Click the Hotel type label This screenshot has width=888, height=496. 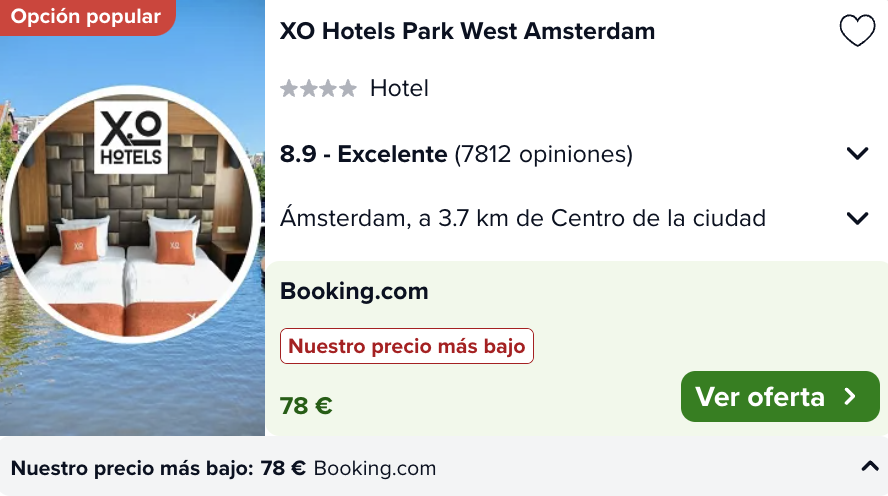click(x=399, y=88)
